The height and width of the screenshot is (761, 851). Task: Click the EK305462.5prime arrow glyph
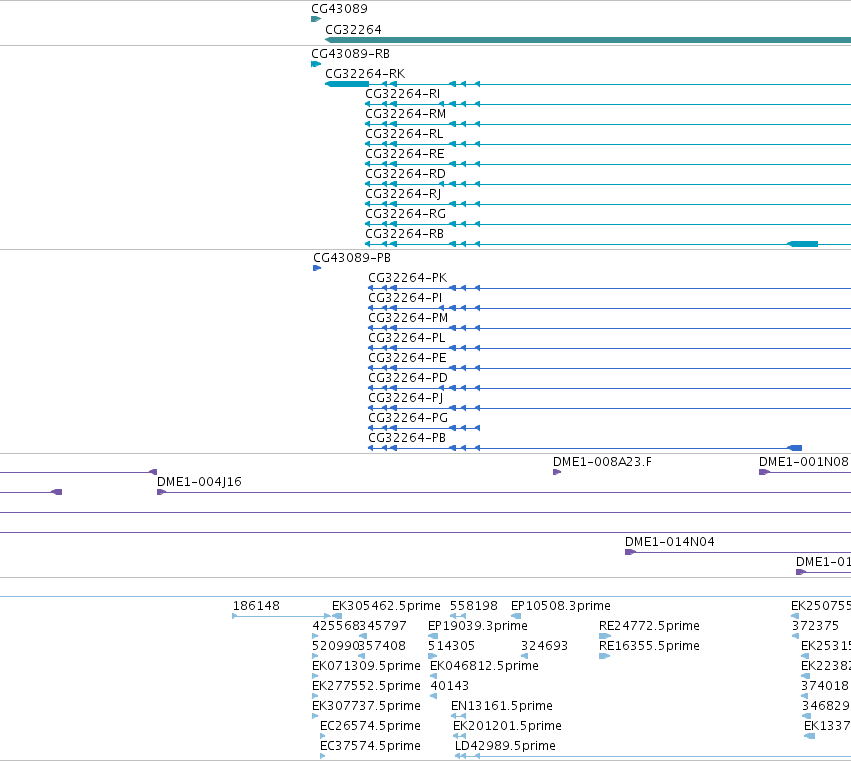click(x=336, y=616)
